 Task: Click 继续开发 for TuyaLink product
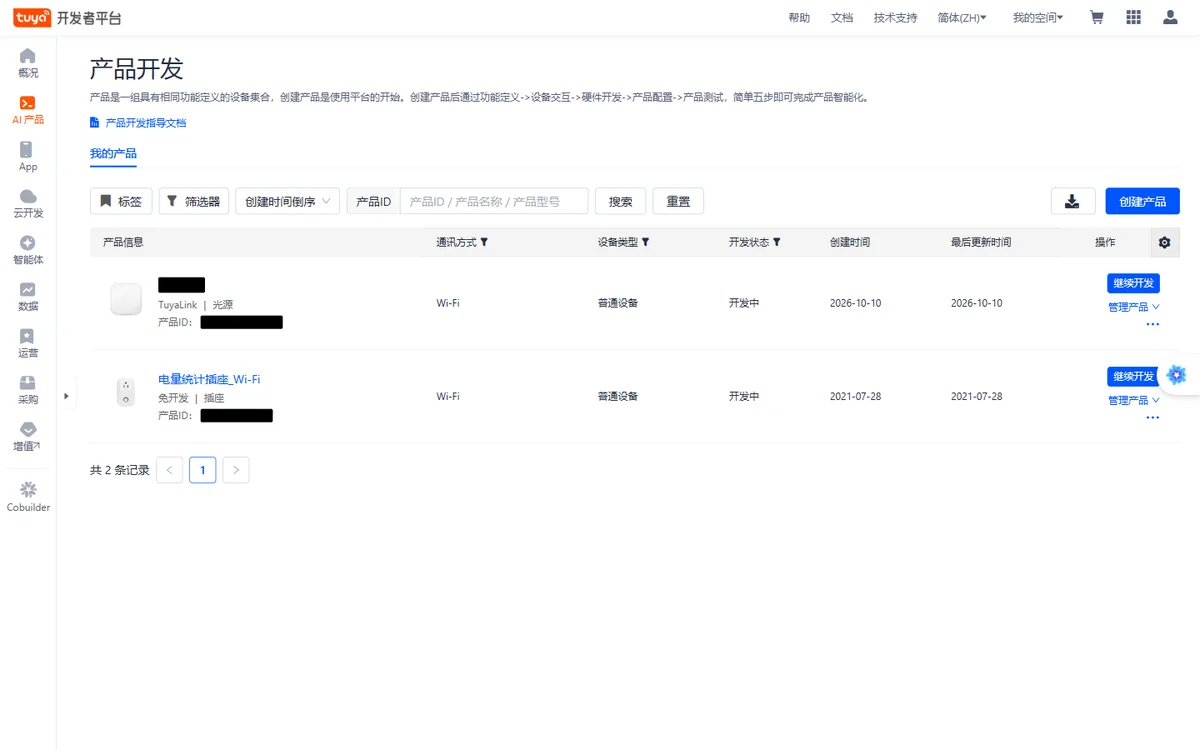pyautogui.click(x=1133, y=283)
